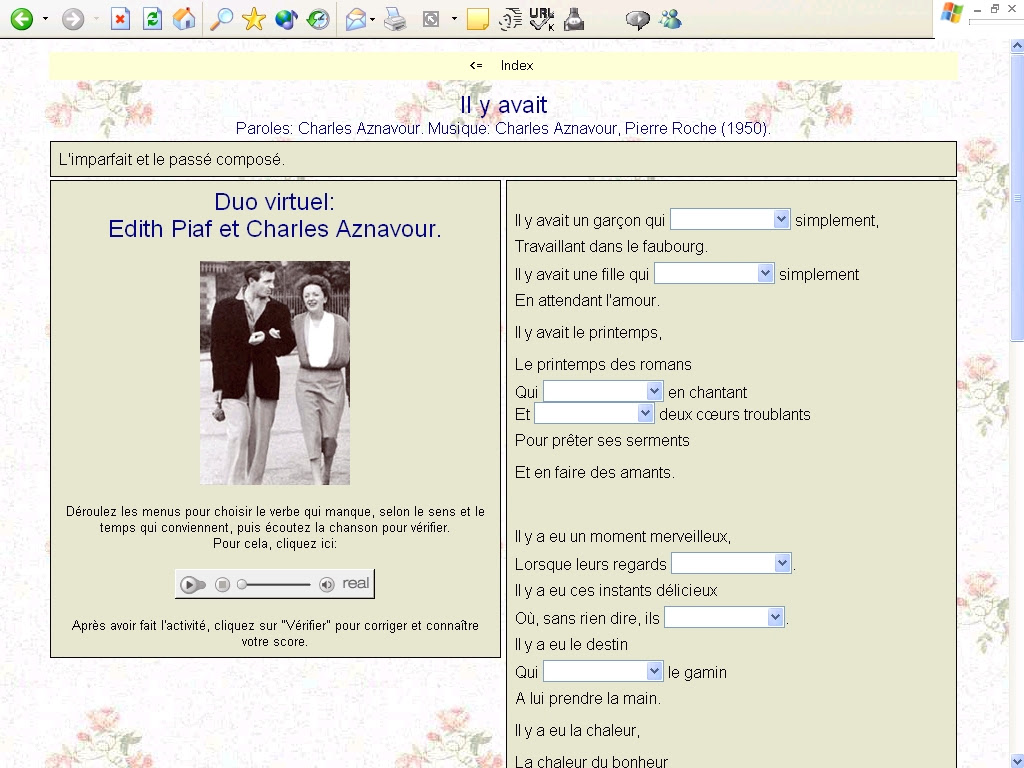1024x768 pixels.
Task: Stop loading with the red X page icon
Action: pos(120,19)
